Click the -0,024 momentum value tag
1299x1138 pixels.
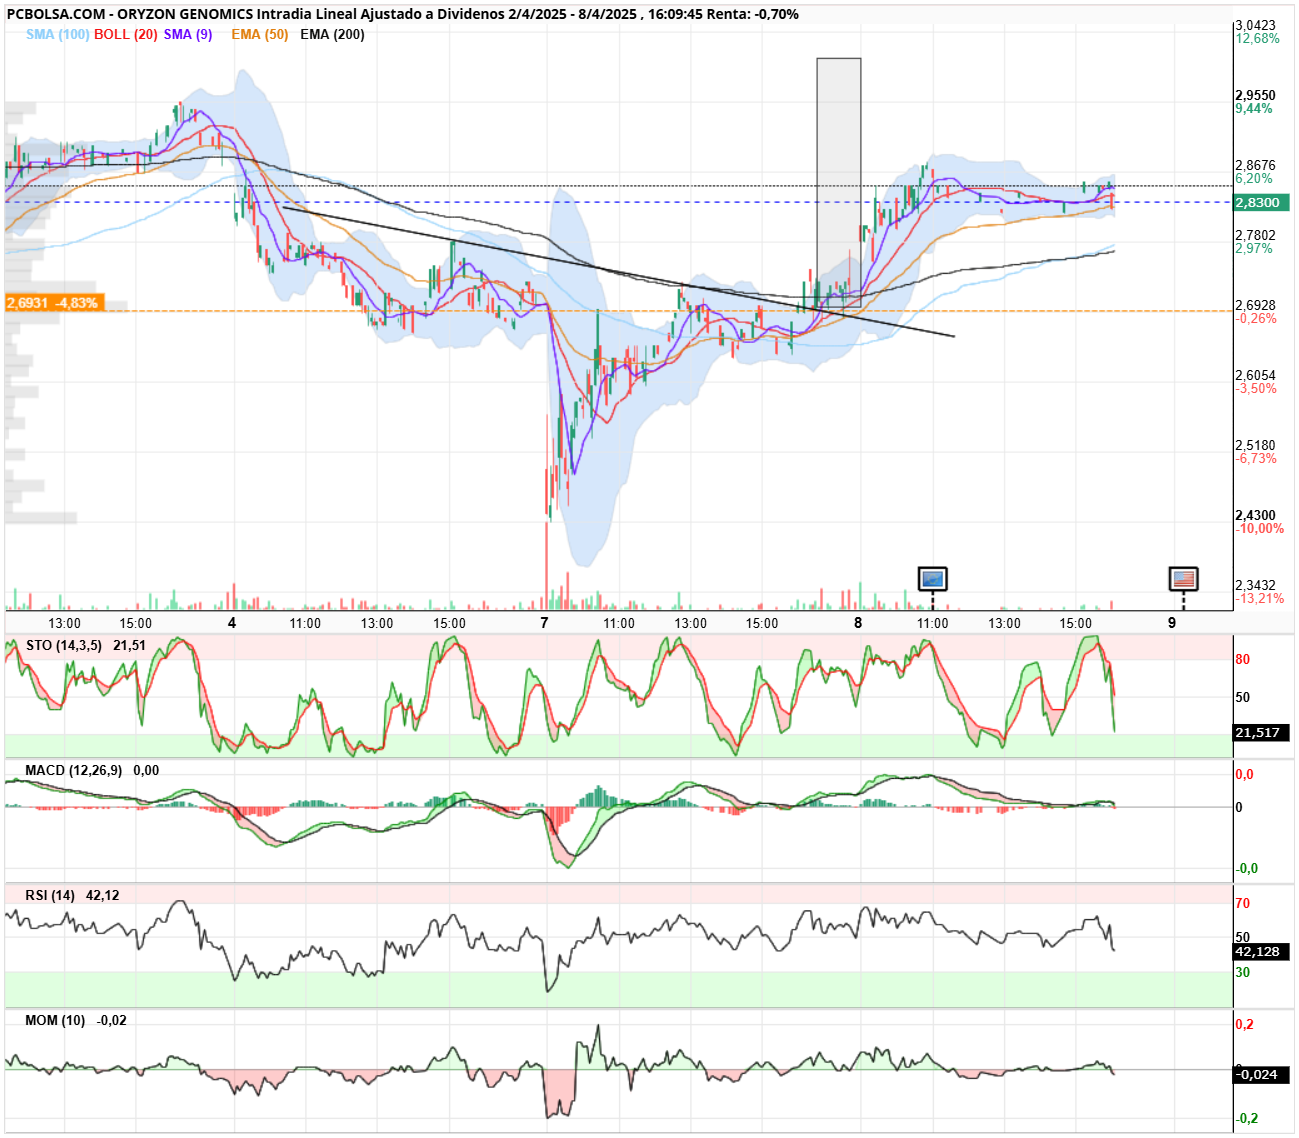[1262, 1074]
